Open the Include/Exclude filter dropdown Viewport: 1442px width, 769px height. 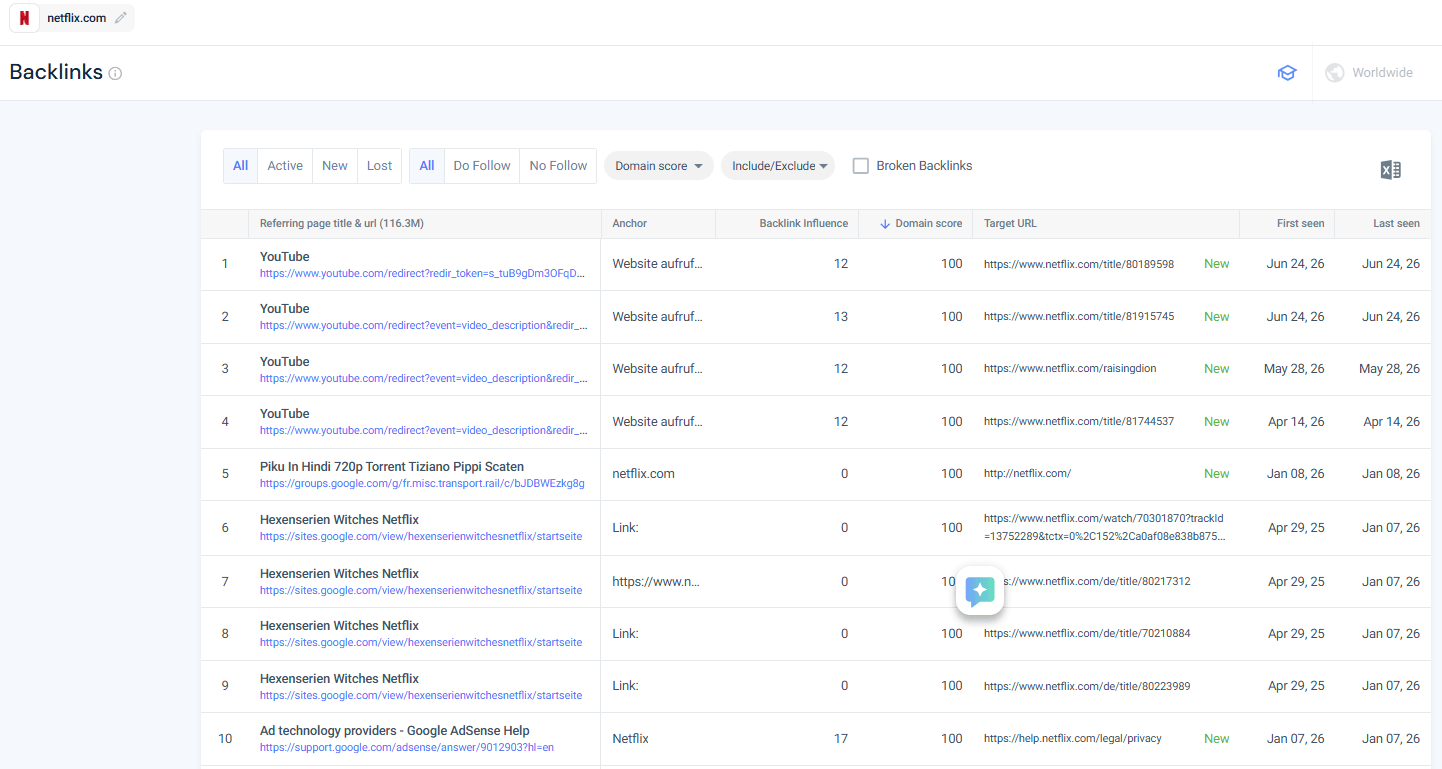(x=778, y=166)
